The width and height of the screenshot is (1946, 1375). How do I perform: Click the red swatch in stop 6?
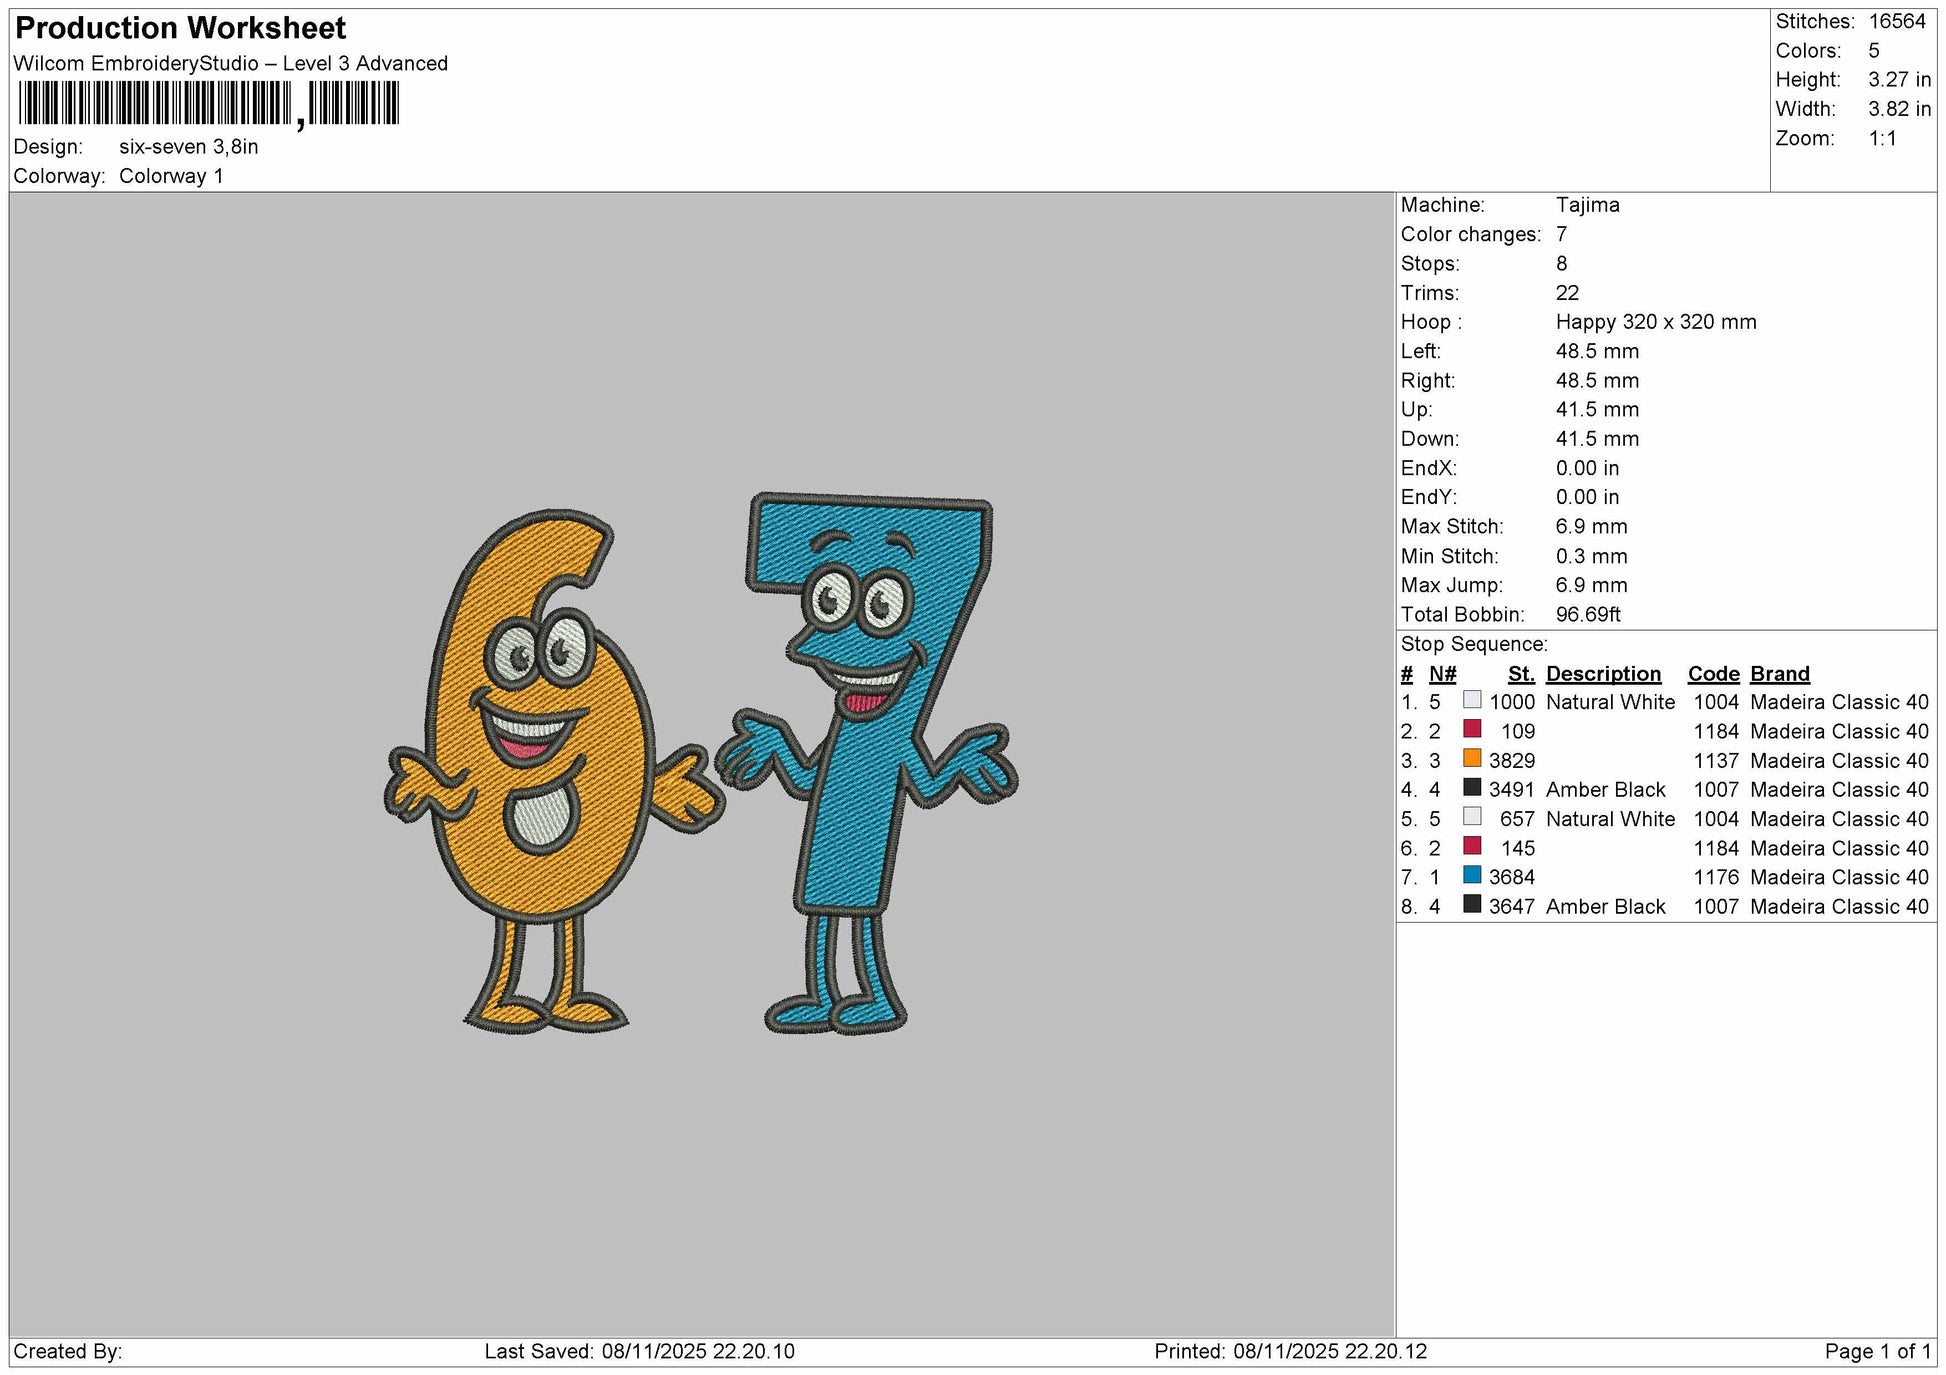click(1472, 846)
